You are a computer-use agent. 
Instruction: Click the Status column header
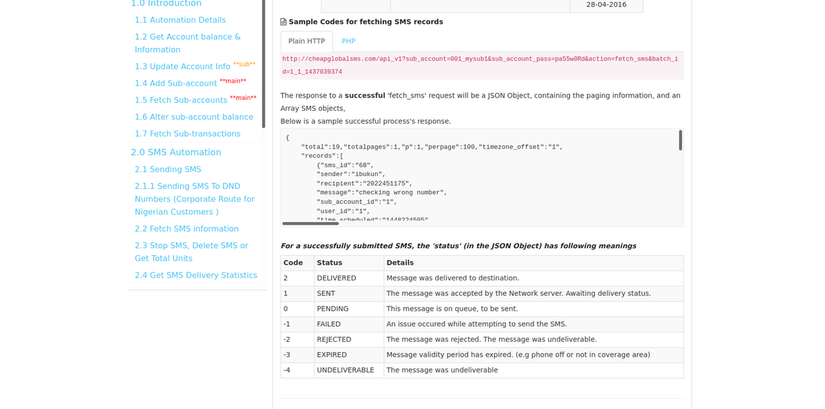(349, 263)
